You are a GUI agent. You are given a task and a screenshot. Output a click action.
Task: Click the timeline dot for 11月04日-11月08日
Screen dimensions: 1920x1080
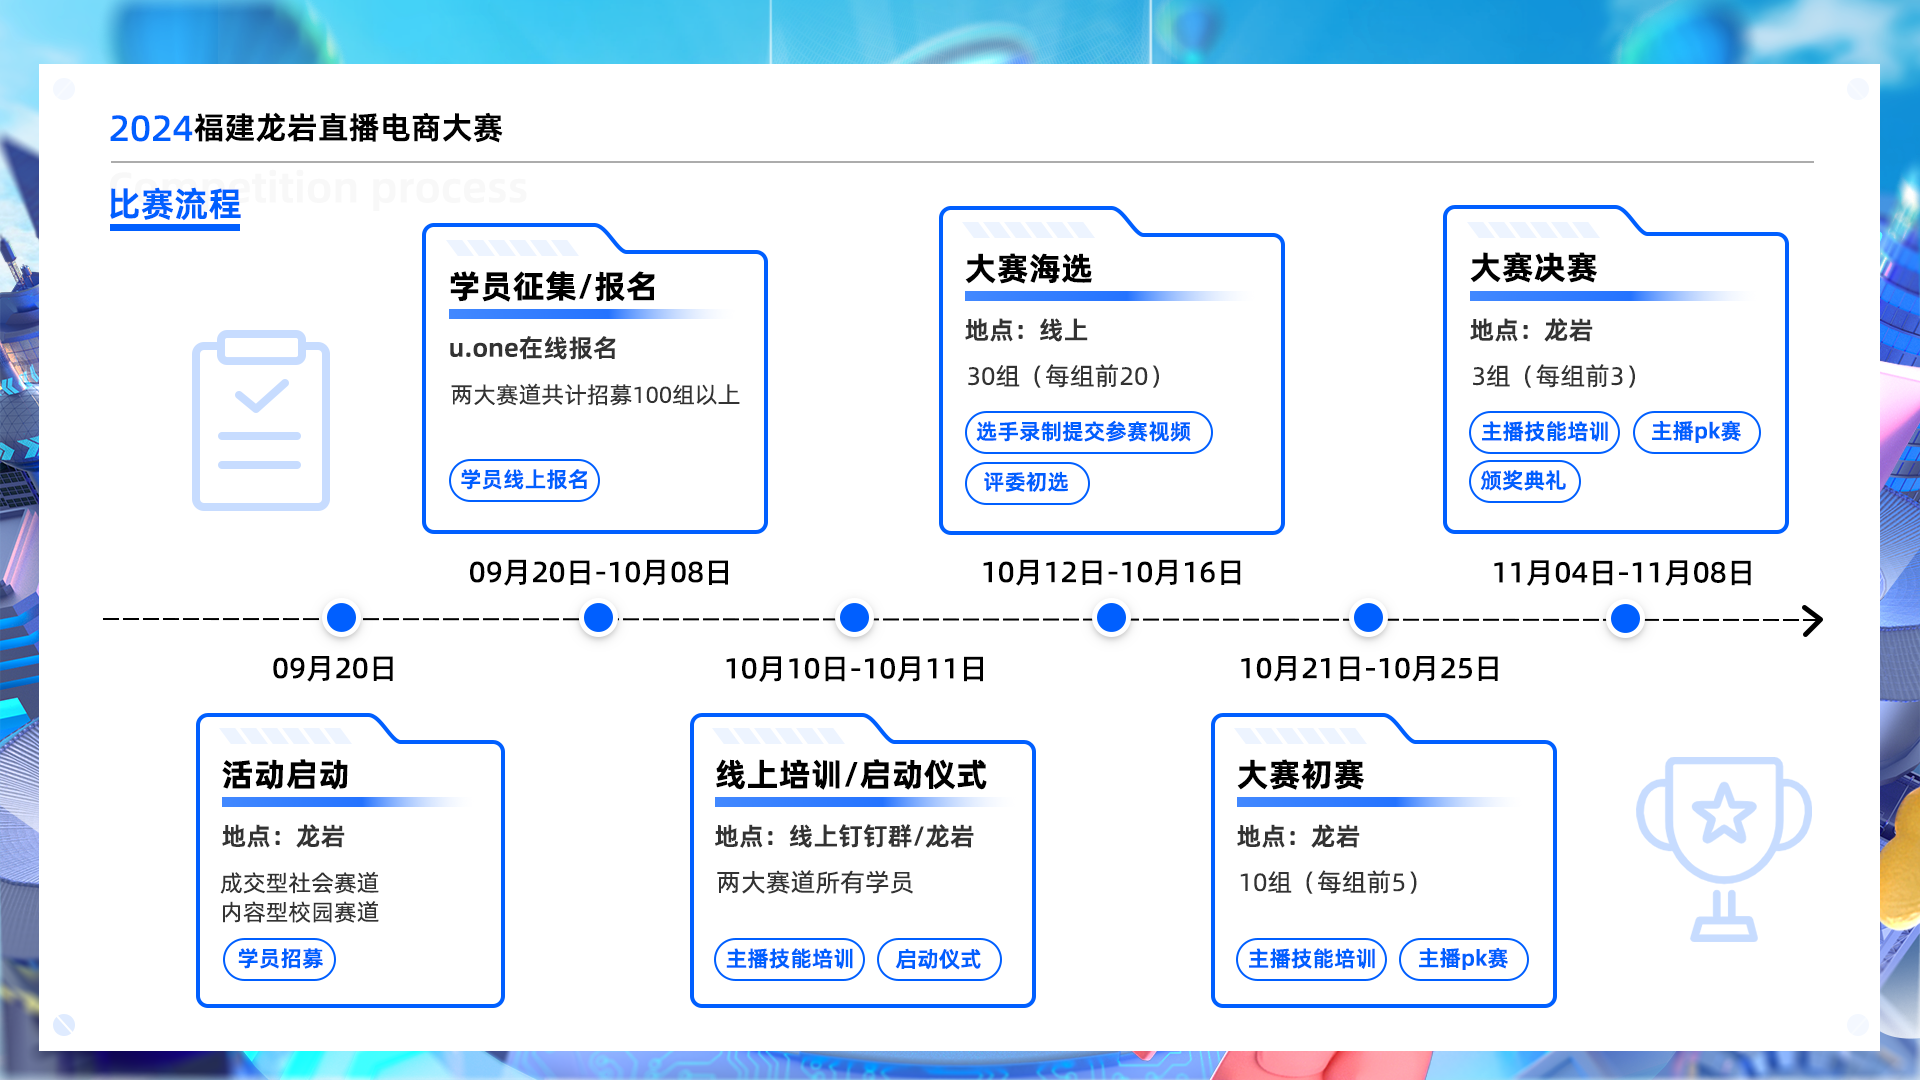(x=1625, y=619)
